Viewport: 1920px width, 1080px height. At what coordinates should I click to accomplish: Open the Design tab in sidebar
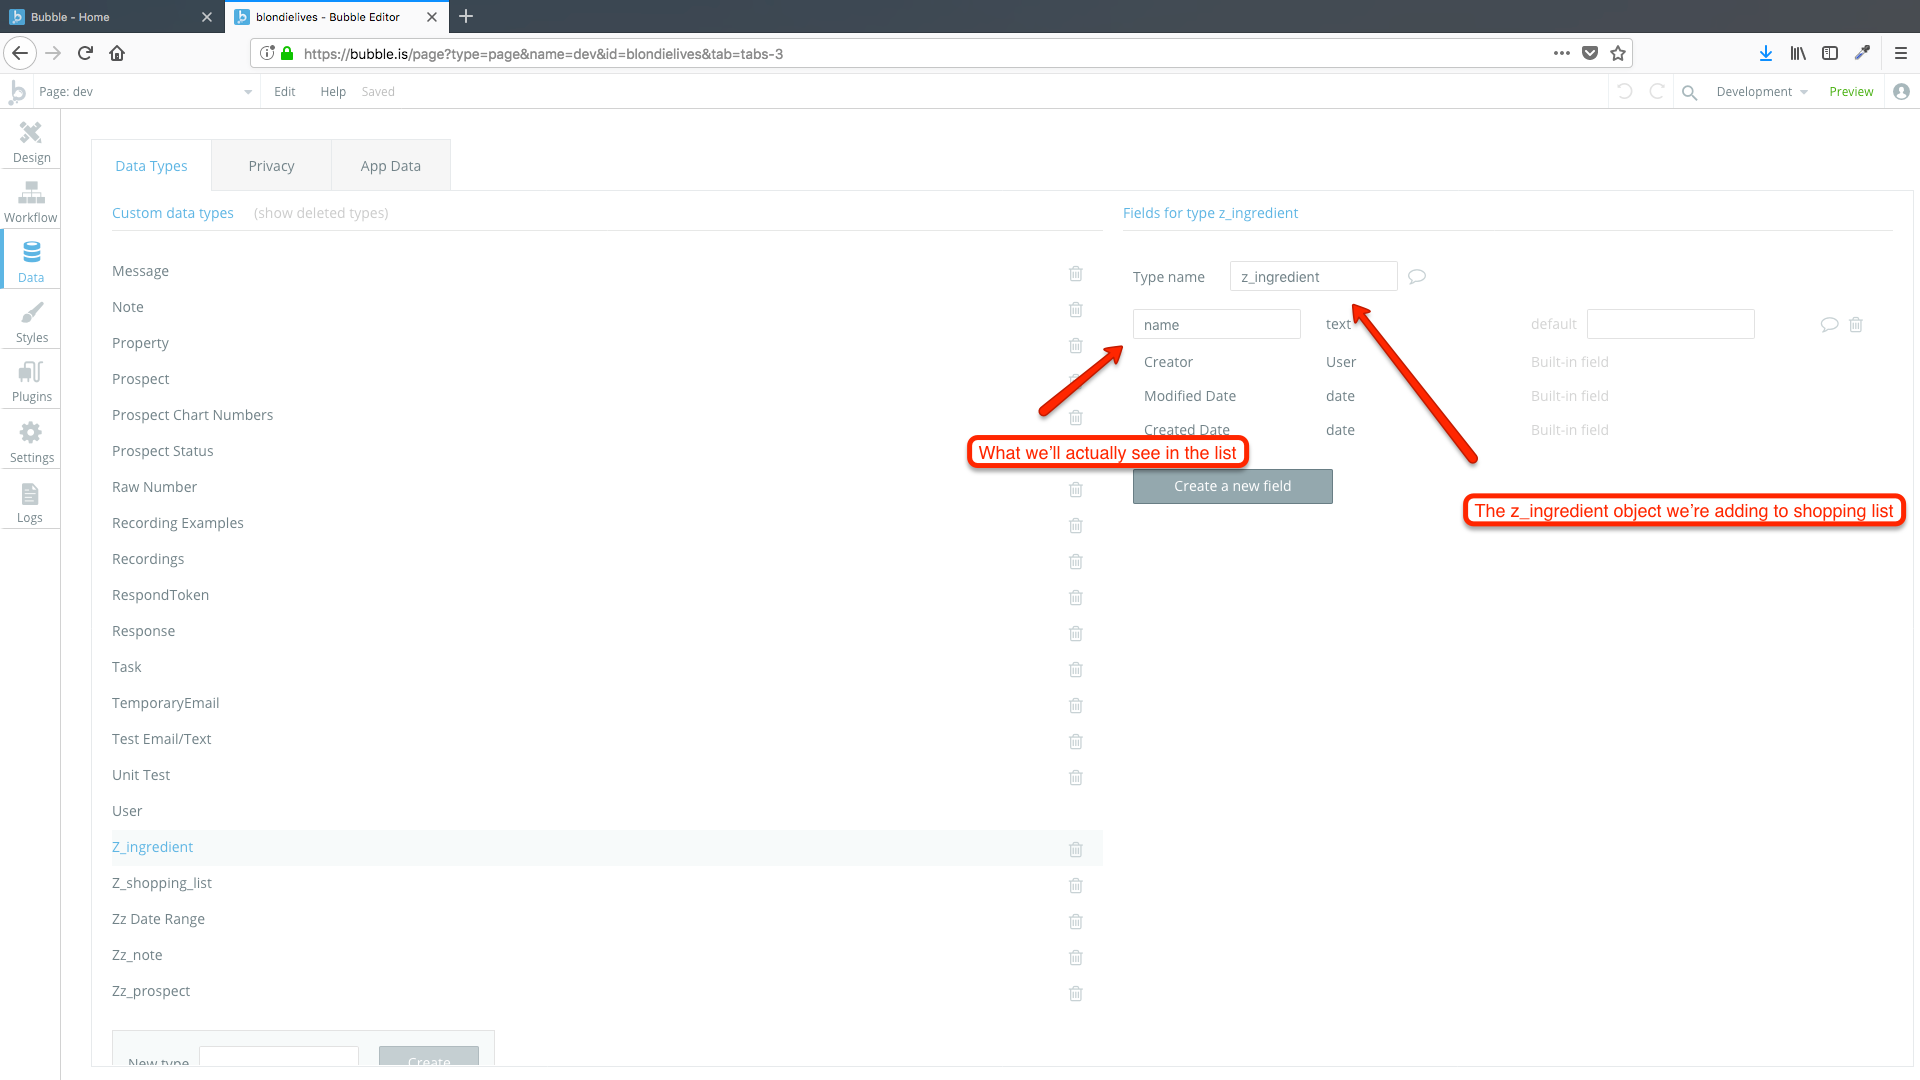[31, 141]
